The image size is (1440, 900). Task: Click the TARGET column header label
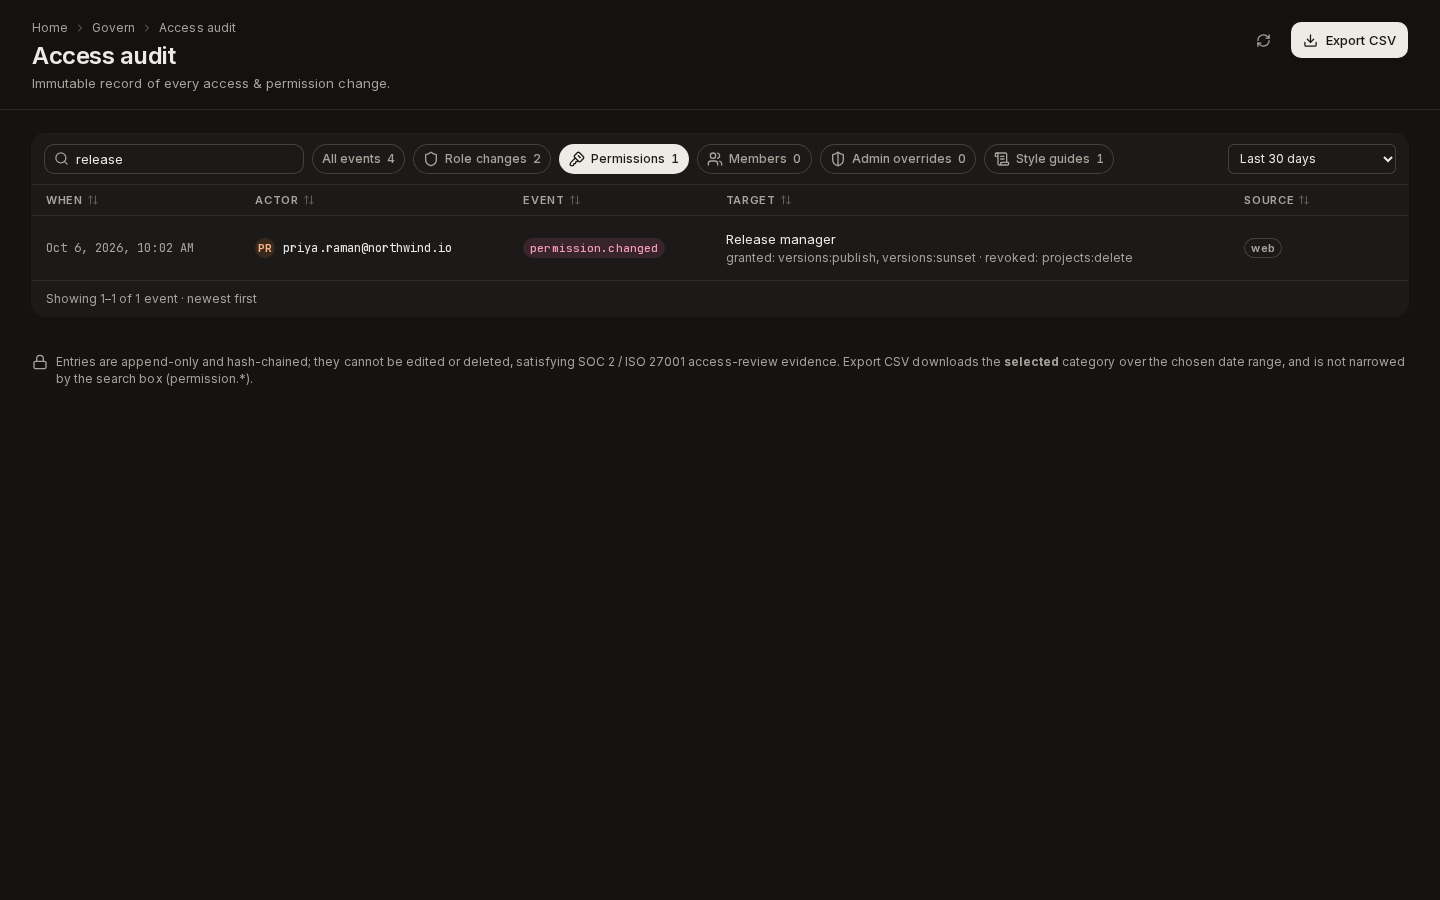click(x=751, y=200)
